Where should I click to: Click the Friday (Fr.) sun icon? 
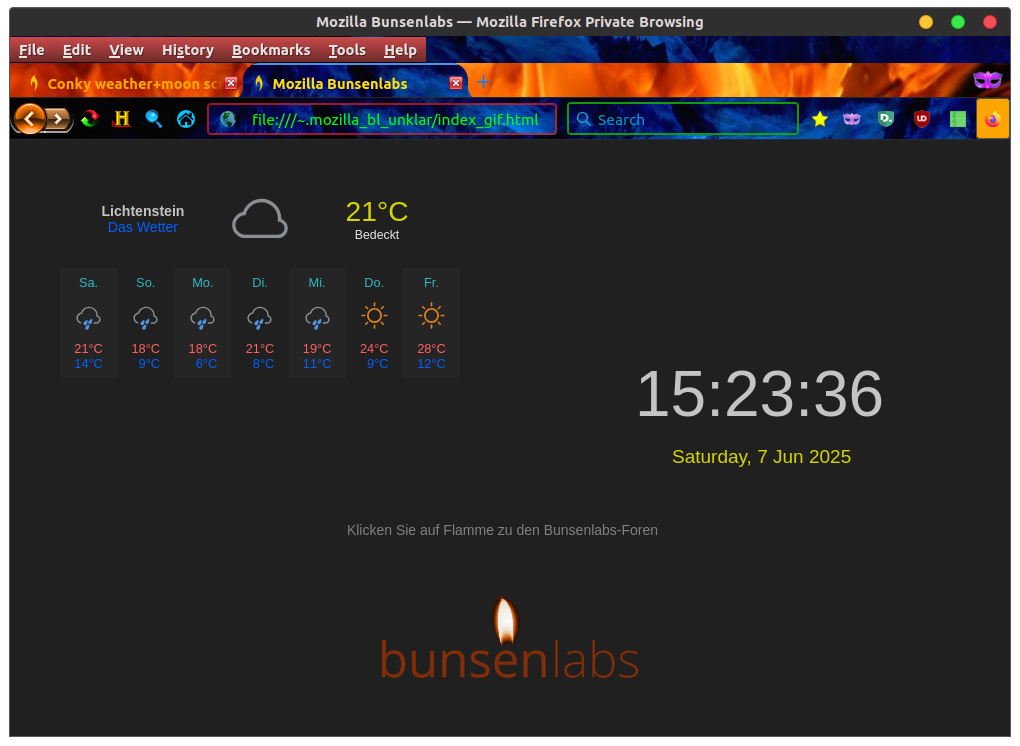[x=431, y=316]
